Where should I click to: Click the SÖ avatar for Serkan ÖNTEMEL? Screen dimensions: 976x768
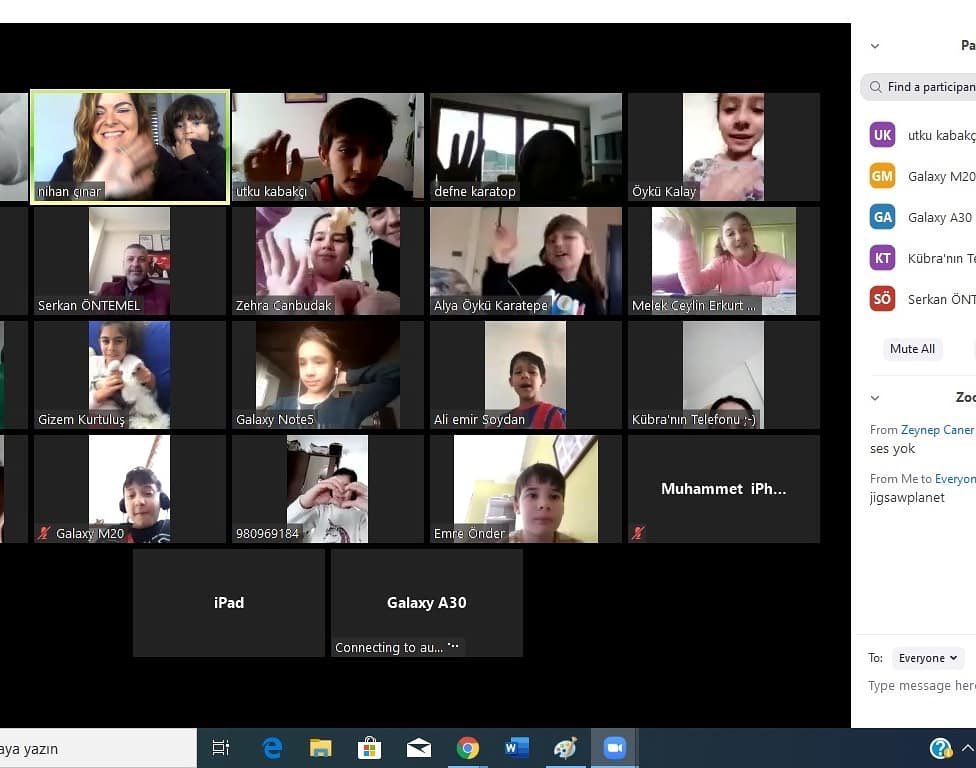(x=882, y=299)
